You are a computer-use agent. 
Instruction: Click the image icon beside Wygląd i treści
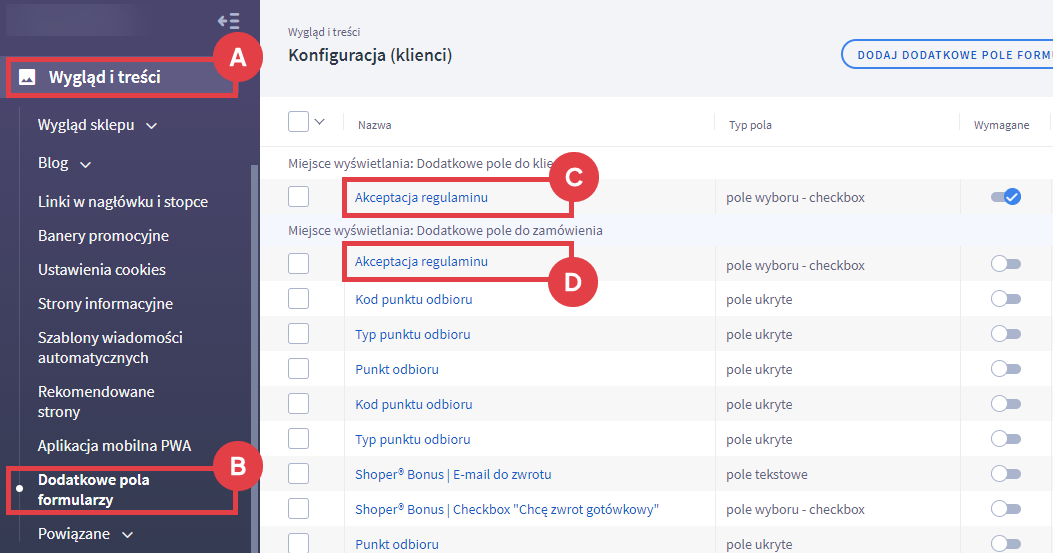(x=28, y=77)
